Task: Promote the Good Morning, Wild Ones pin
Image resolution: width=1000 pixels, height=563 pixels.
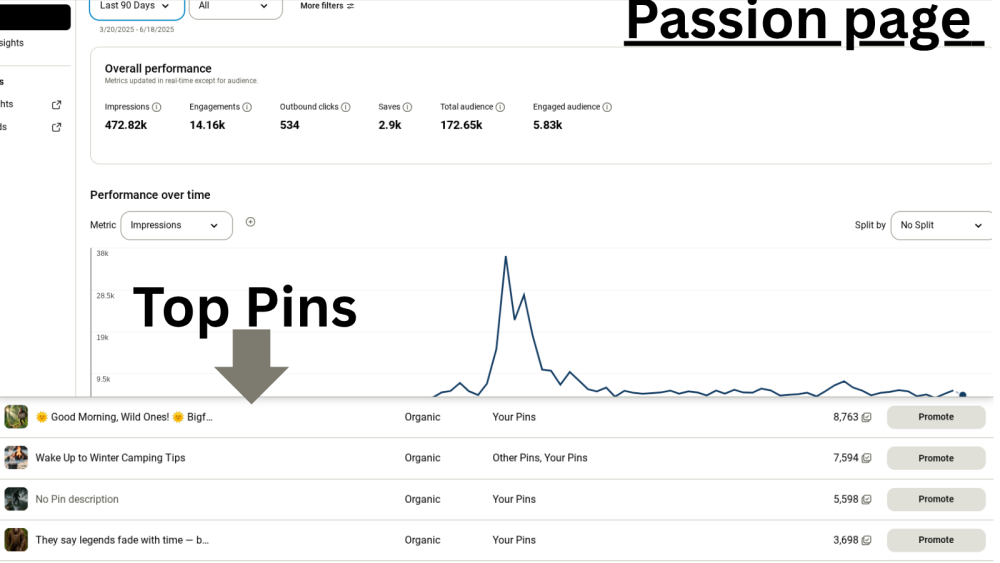Action: (936, 417)
